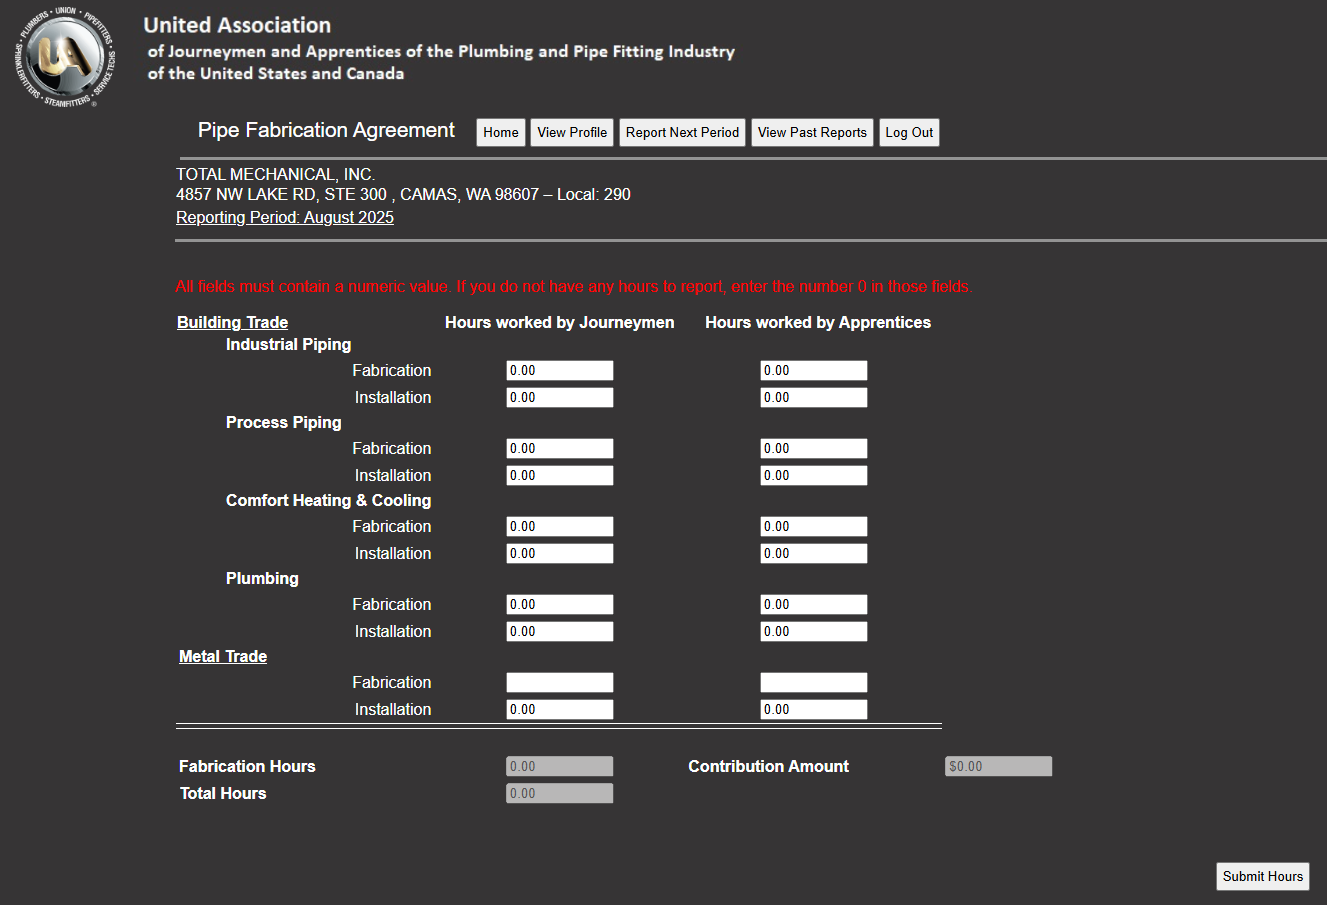This screenshot has height=905, width=1327.
Task: Click Report Next Period button
Action: pos(682,132)
